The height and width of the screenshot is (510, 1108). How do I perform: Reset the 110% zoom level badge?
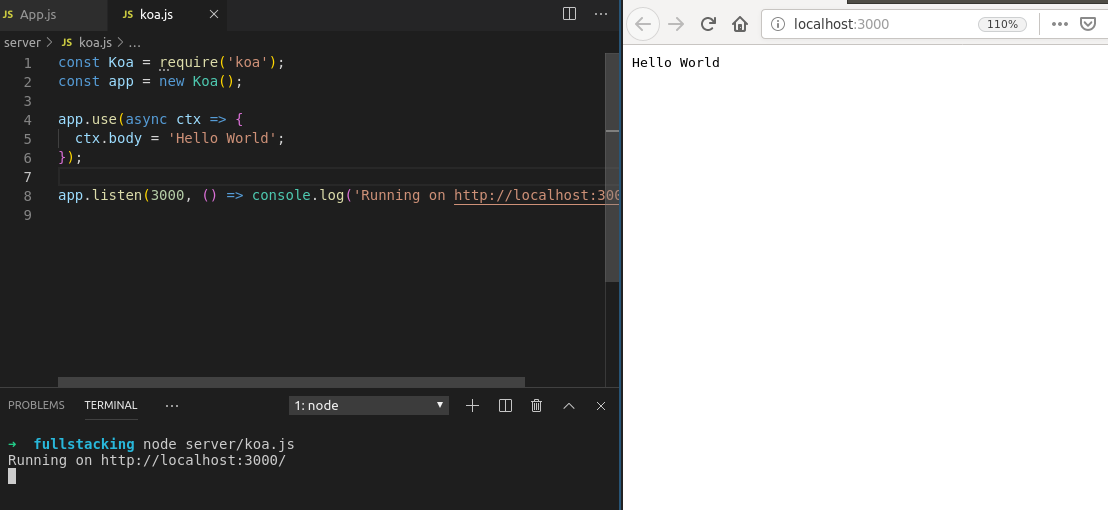[1002, 24]
